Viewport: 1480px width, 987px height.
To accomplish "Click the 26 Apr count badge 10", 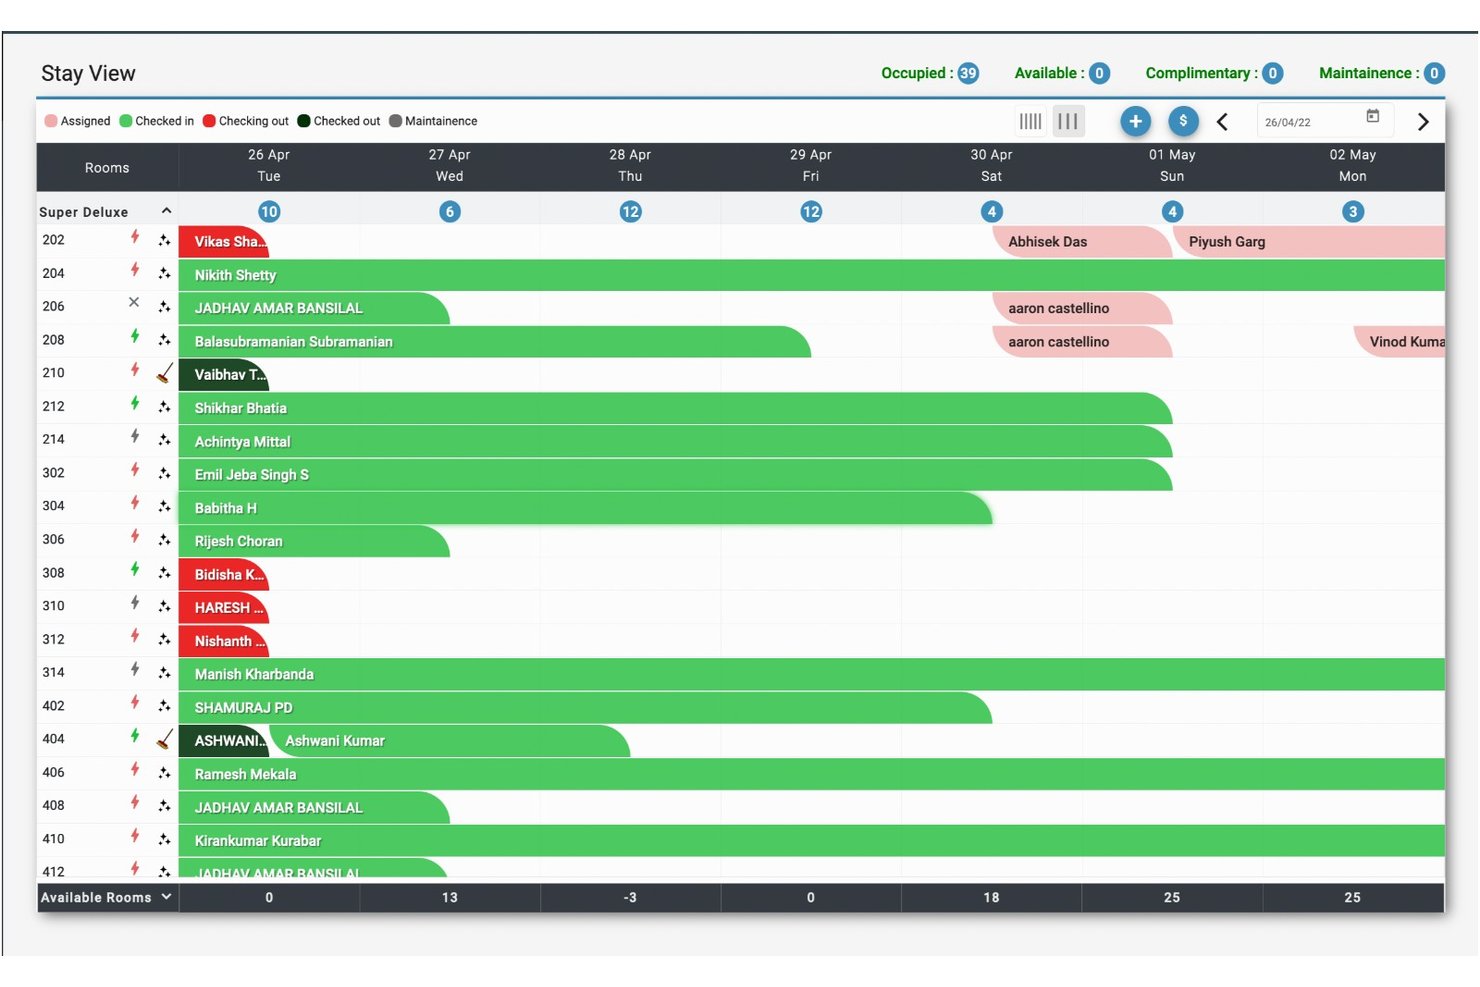I will (x=269, y=211).
